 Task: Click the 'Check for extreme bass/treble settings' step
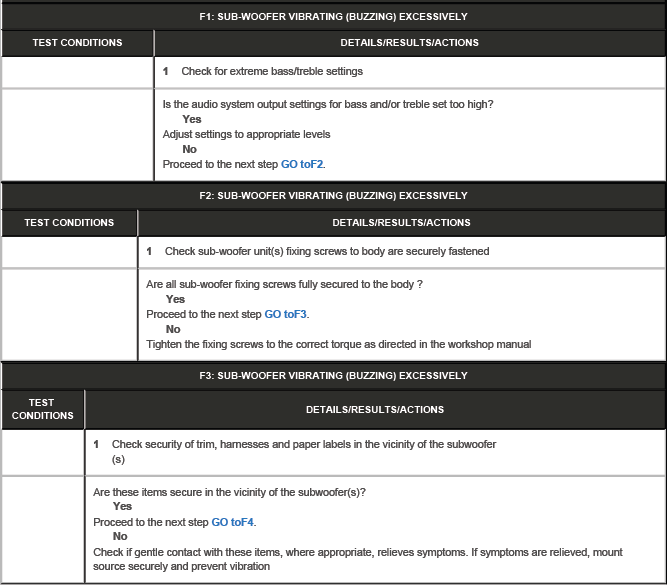pyautogui.click(x=271, y=72)
